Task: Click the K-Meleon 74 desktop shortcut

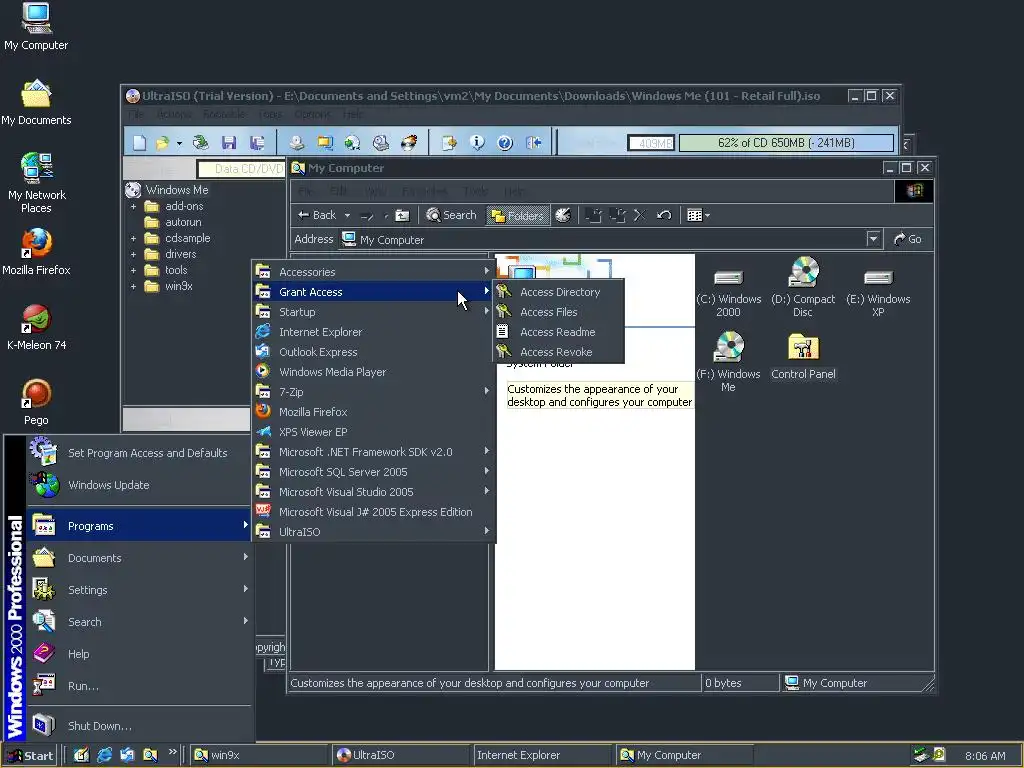Action: click(36, 327)
